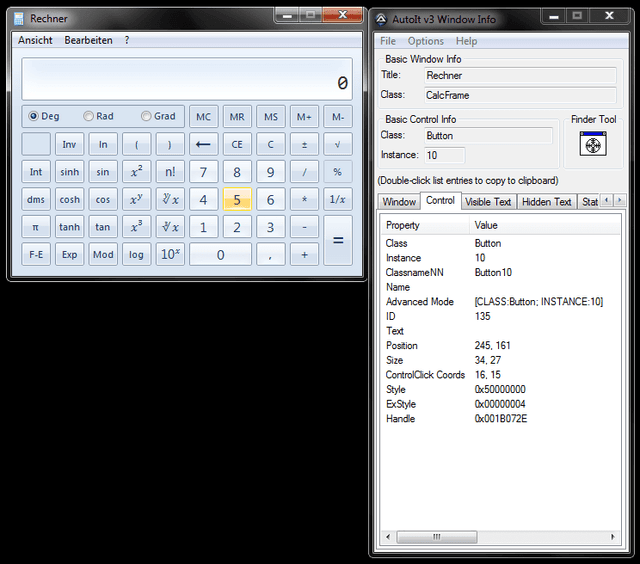Click the pi constant button
The image size is (640, 564).
[35, 227]
